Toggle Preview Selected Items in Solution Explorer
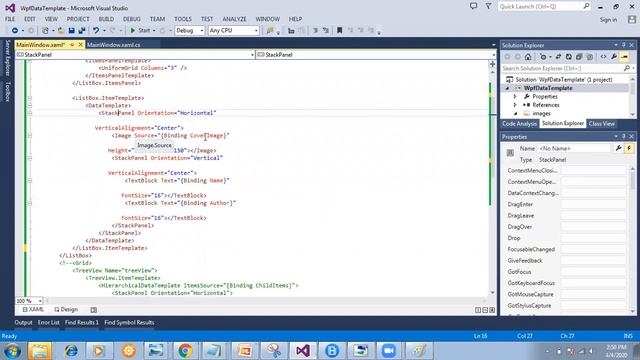The width and height of the screenshot is (640, 360). click(x=624, y=57)
